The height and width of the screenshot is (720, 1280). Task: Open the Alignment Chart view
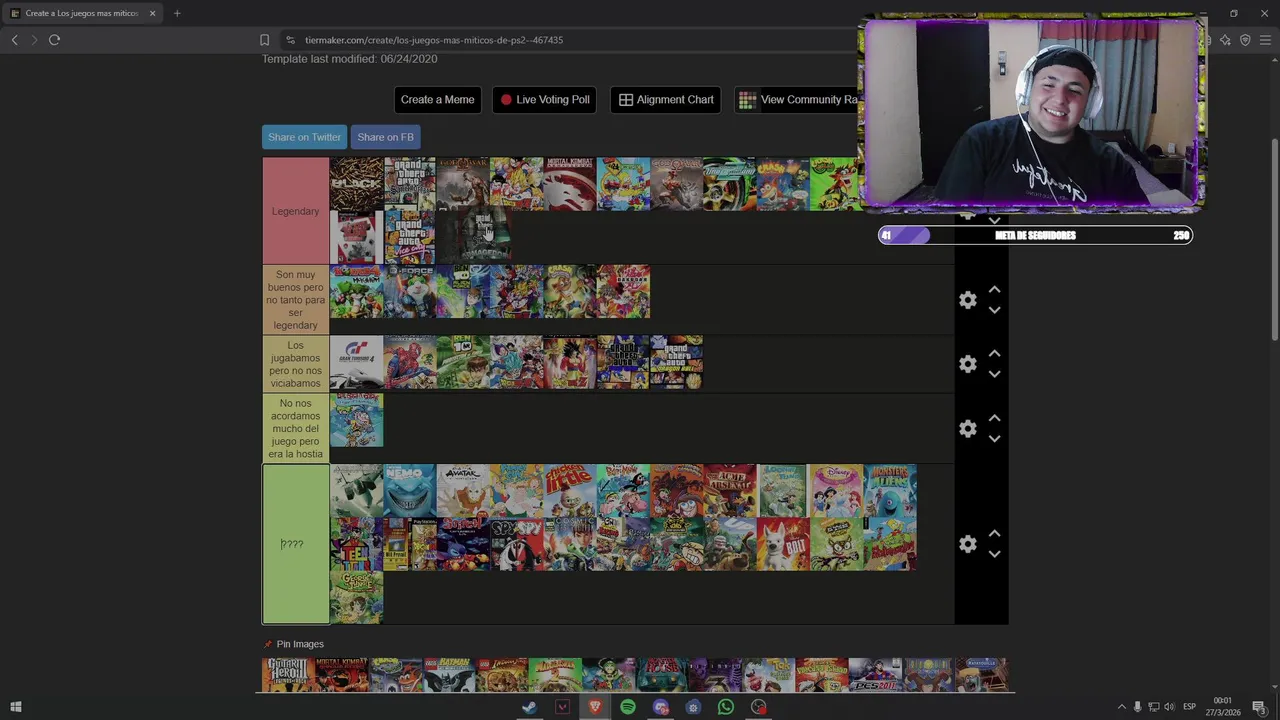click(x=666, y=100)
